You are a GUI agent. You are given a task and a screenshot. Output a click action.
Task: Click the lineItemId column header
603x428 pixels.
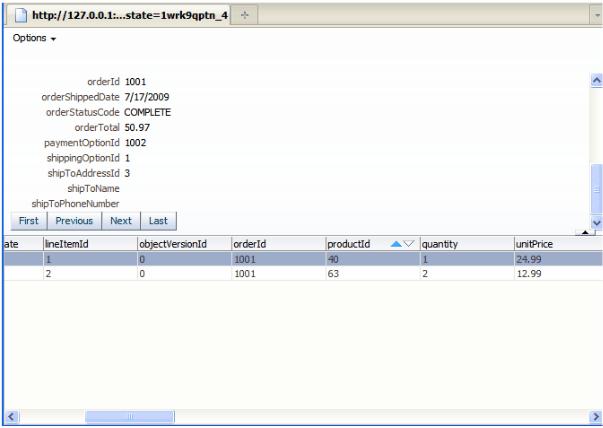[90, 244]
